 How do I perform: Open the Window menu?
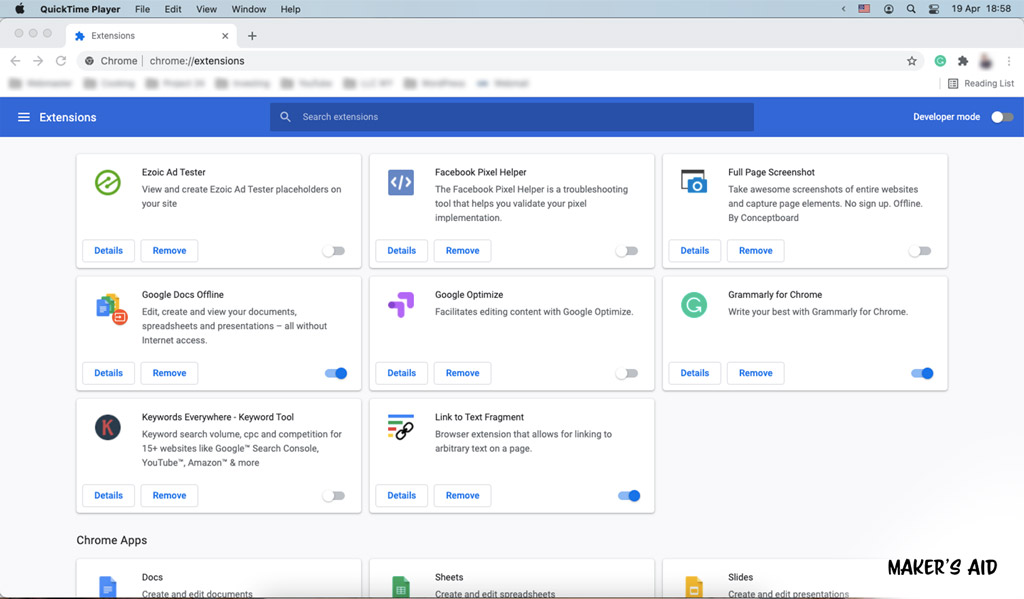[249, 9]
